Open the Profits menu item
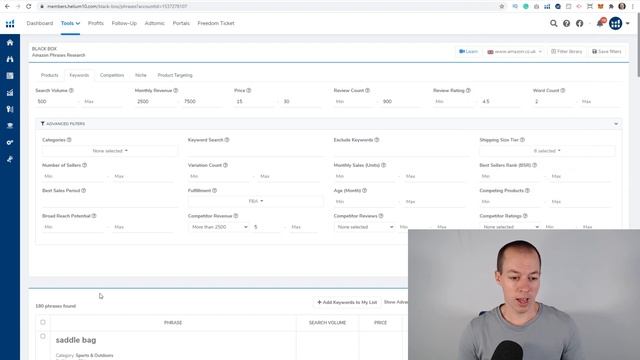Screen dimensions: 640x360 [x=96, y=23]
